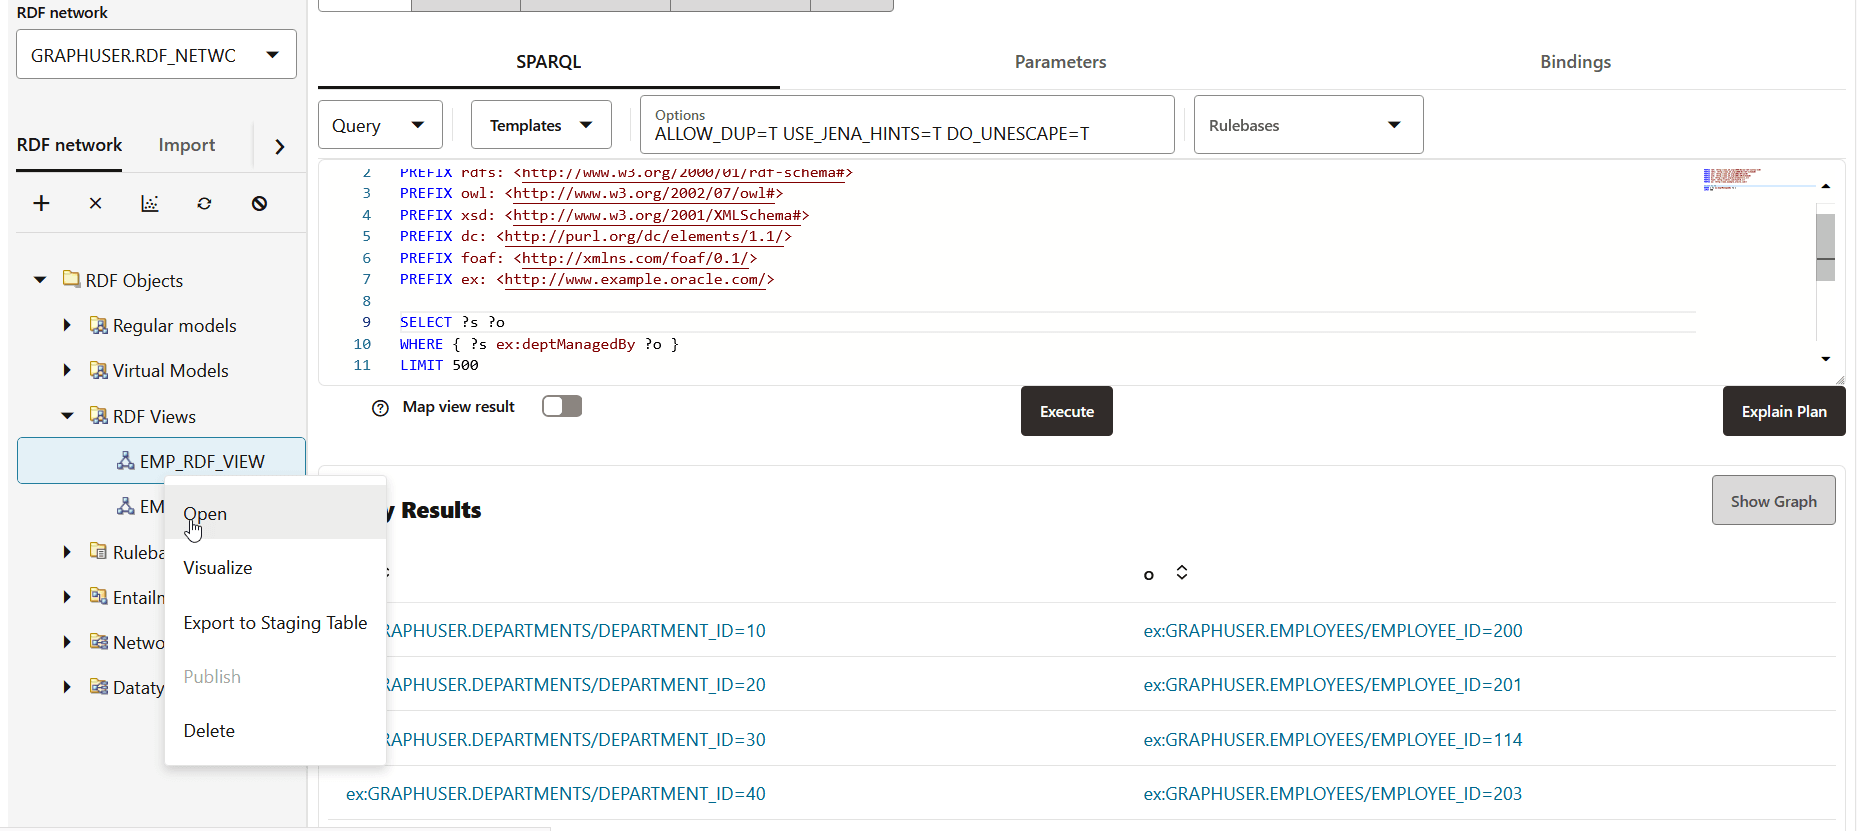This screenshot has height=831, width=1857.
Task: Click the SPARQL editor vertical scrollbar thumb
Action: 1825,247
